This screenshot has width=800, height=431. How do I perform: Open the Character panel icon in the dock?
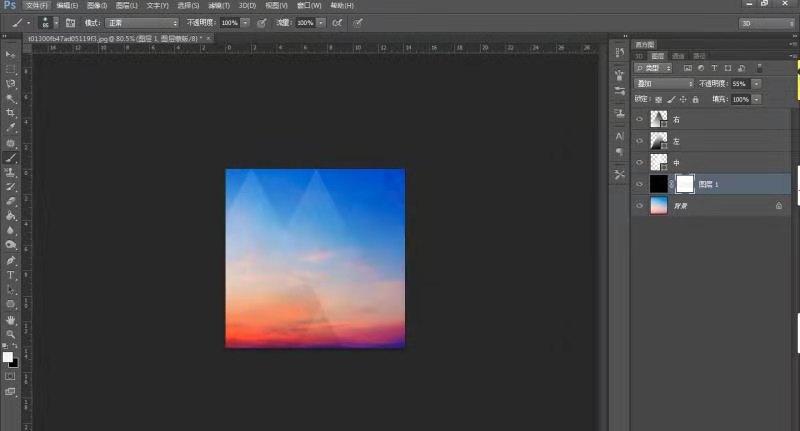(619, 136)
